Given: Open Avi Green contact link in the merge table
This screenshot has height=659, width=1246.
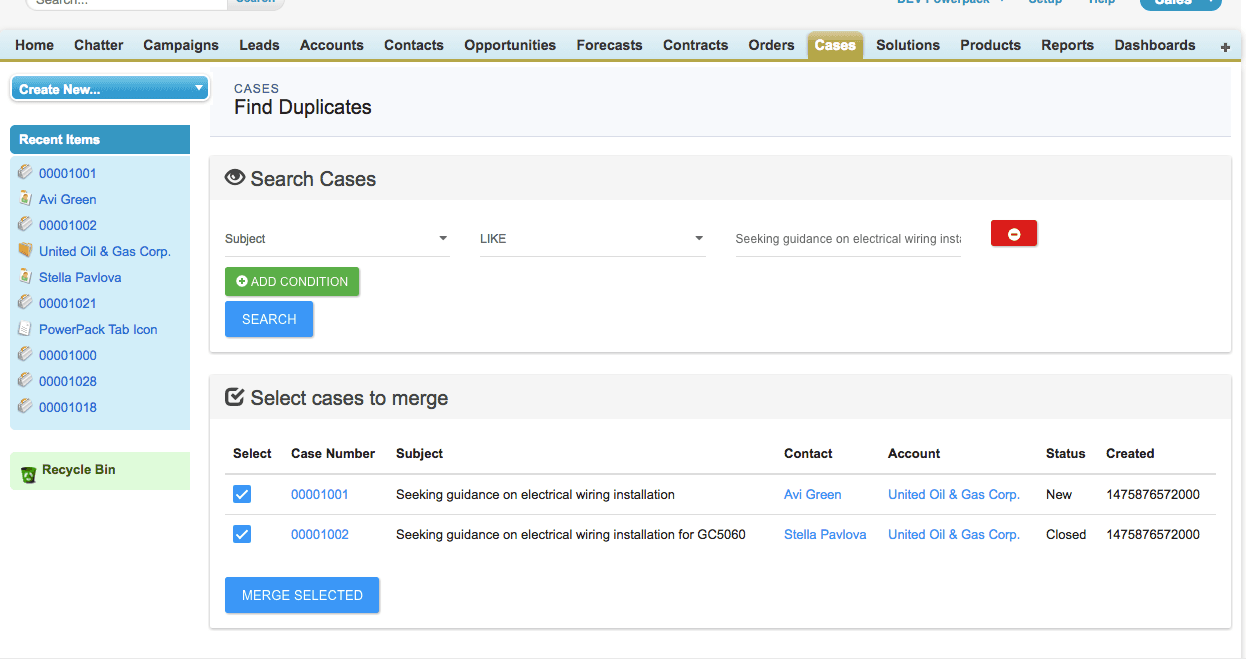Looking at the screenshot, I should click(x=813, y=494).
